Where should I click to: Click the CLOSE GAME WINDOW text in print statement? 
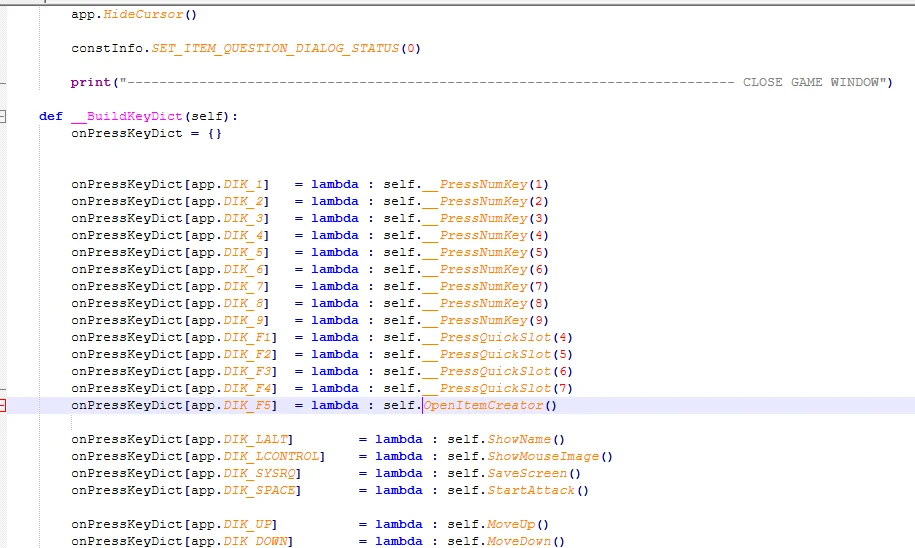(x=812, y=82)
